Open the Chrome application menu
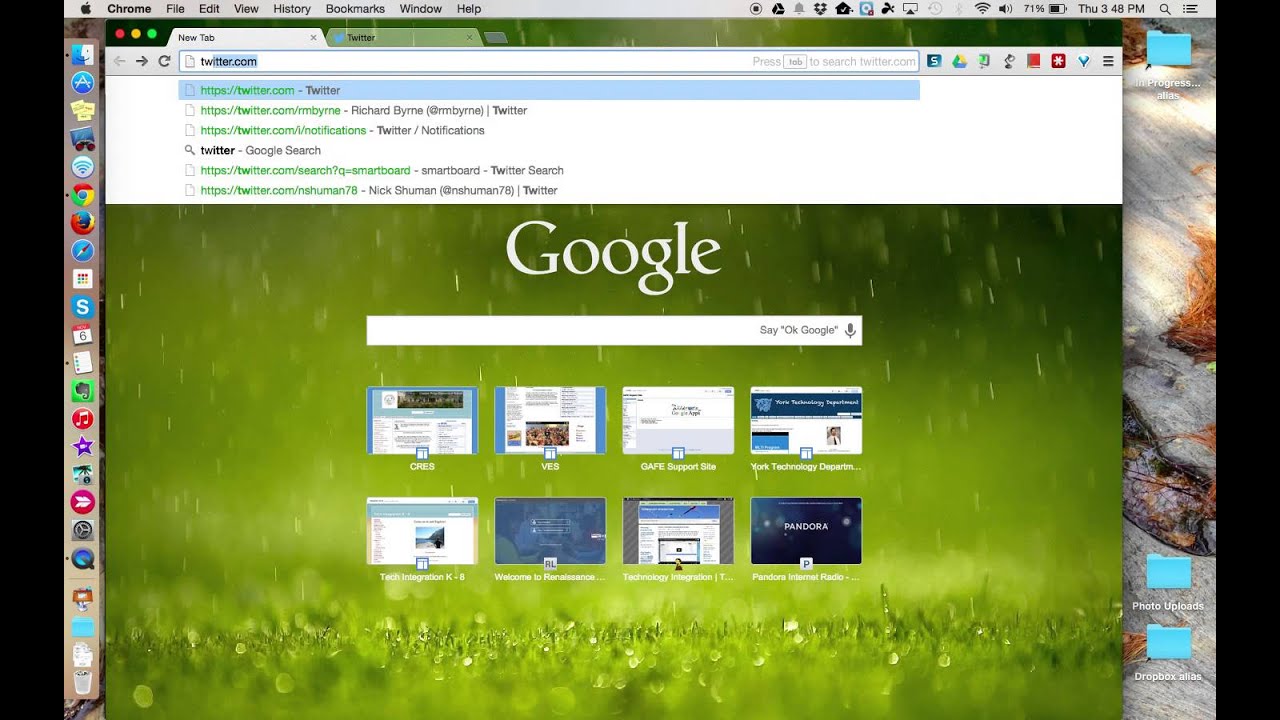 [x=129, y=9]
